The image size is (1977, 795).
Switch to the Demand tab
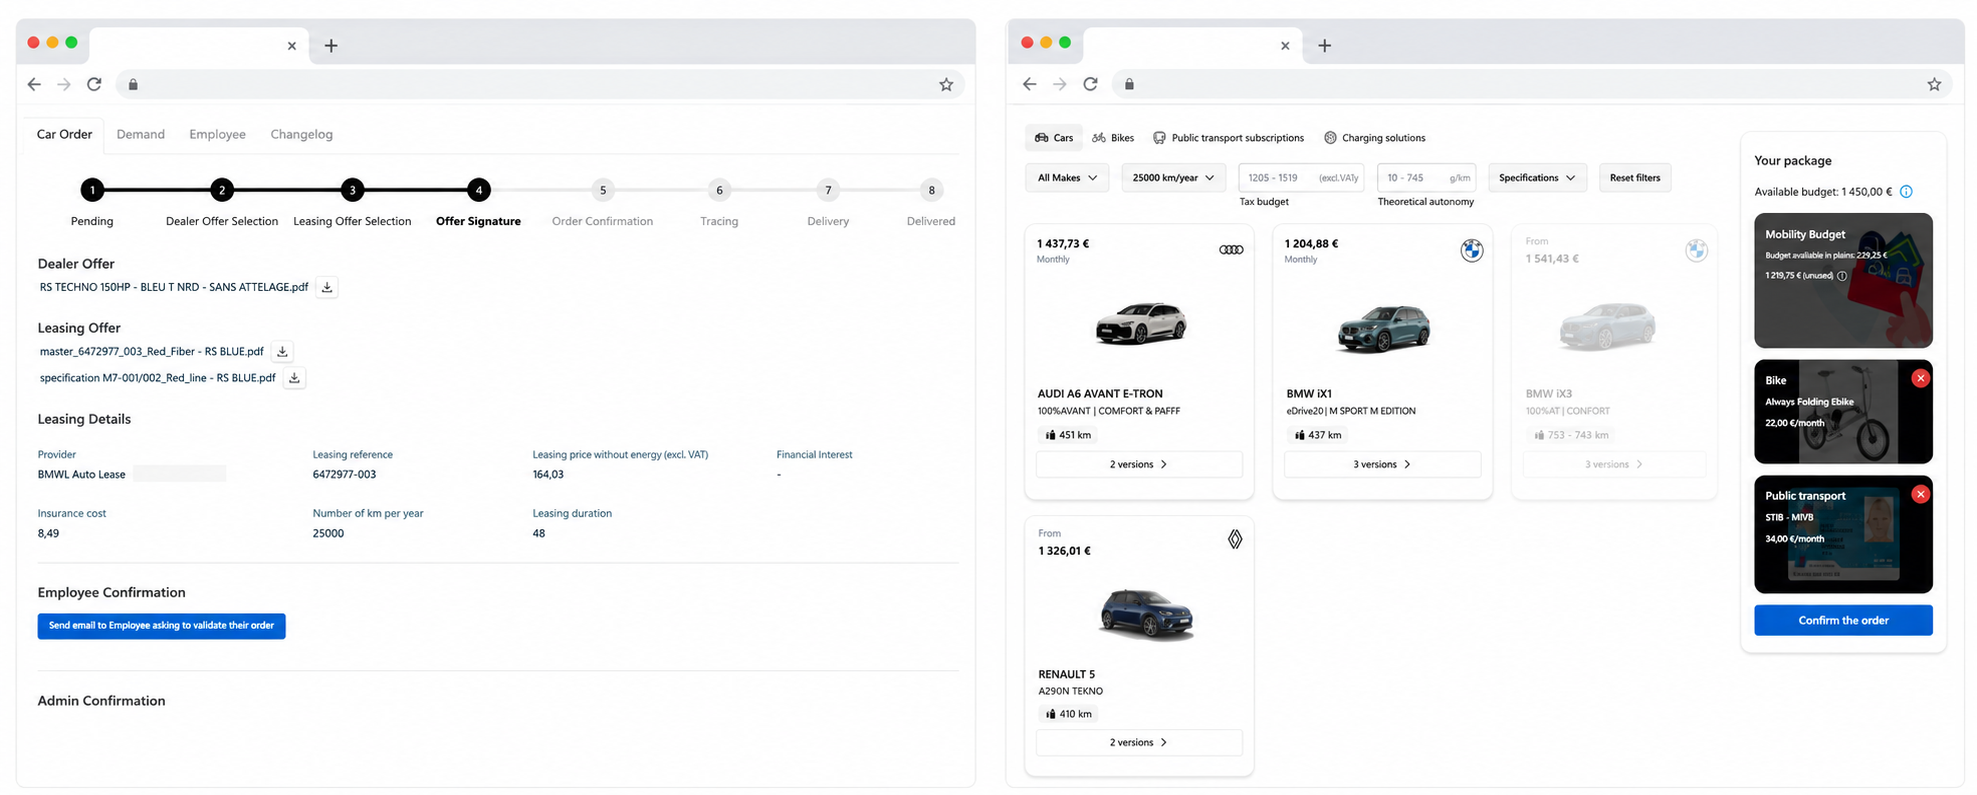(x=140, y=134)
